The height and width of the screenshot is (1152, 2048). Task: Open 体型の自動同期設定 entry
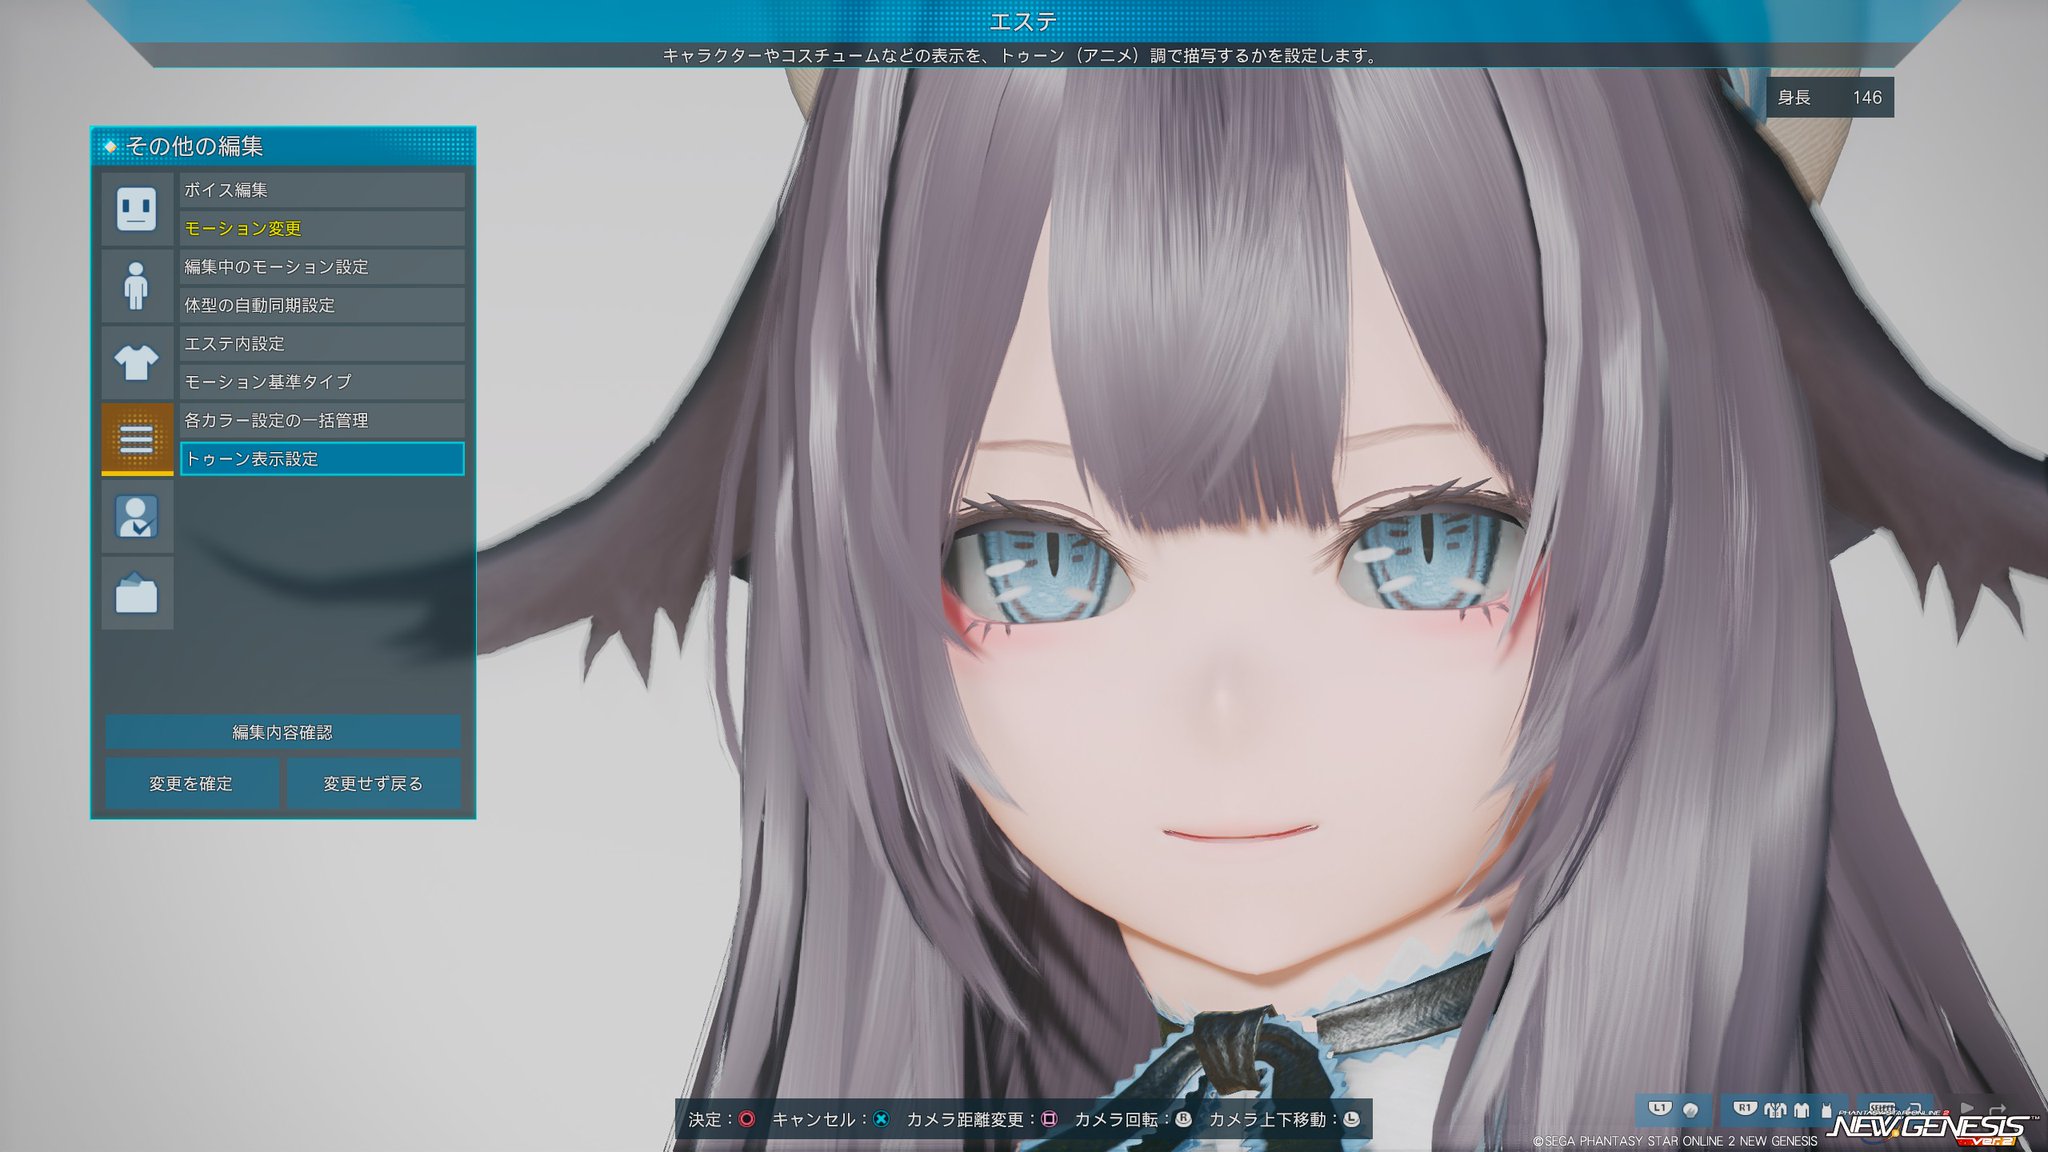(322, 305)
